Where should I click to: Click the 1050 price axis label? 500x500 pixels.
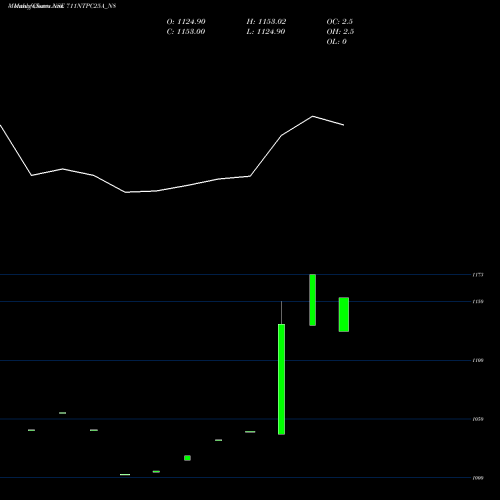478,419
